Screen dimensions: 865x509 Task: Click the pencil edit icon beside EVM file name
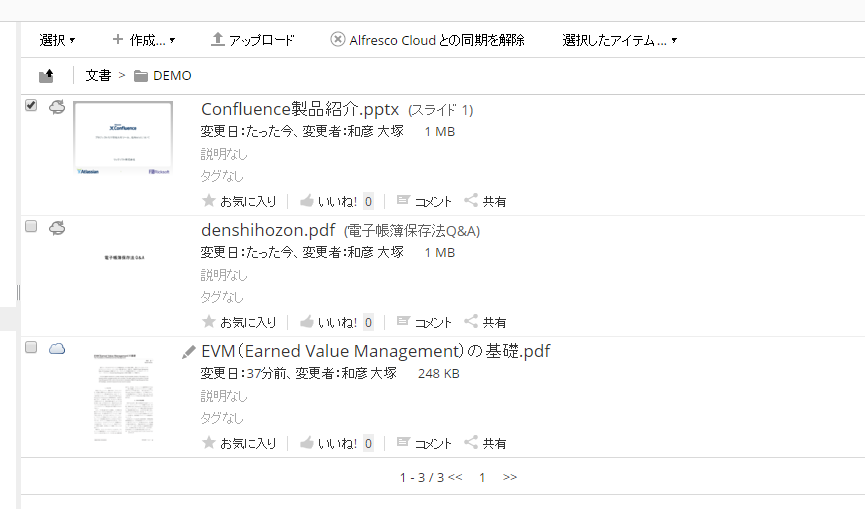189,352
